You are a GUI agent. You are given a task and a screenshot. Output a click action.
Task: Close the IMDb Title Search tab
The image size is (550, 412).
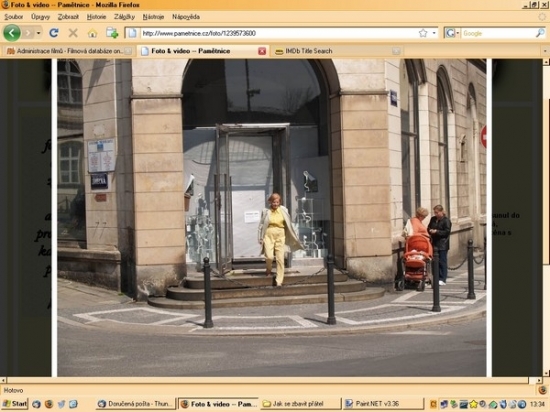tap(396, 51)
